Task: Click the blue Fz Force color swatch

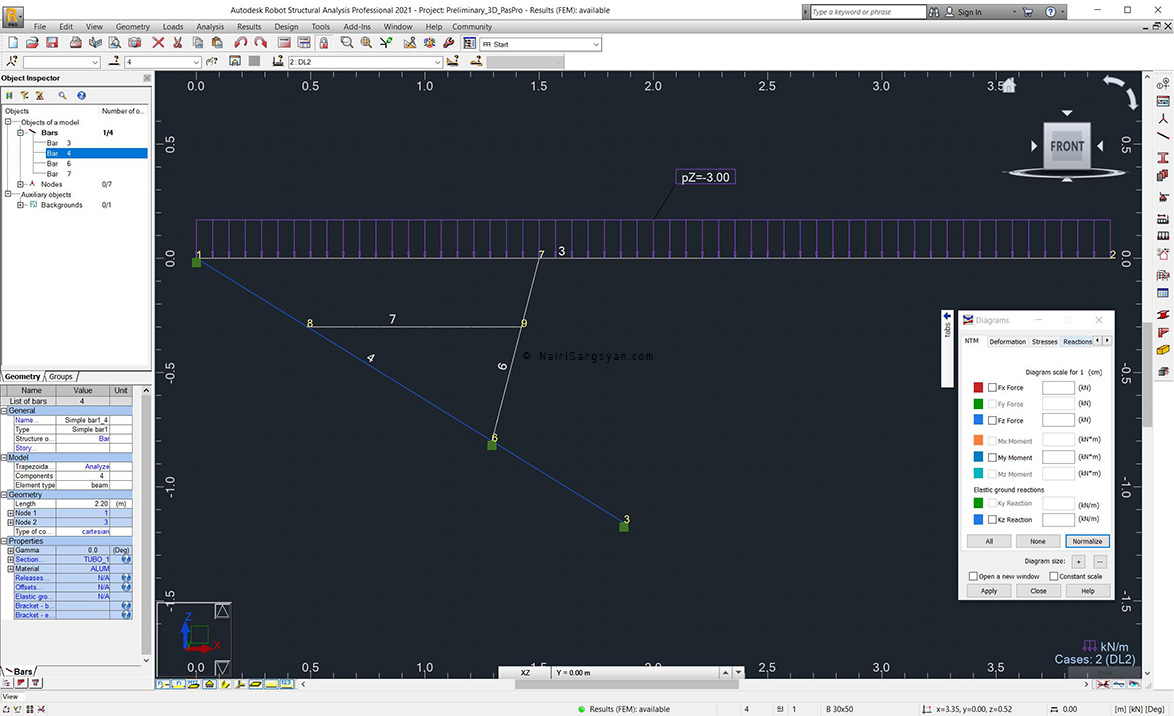Action: (x=978, y=420)
